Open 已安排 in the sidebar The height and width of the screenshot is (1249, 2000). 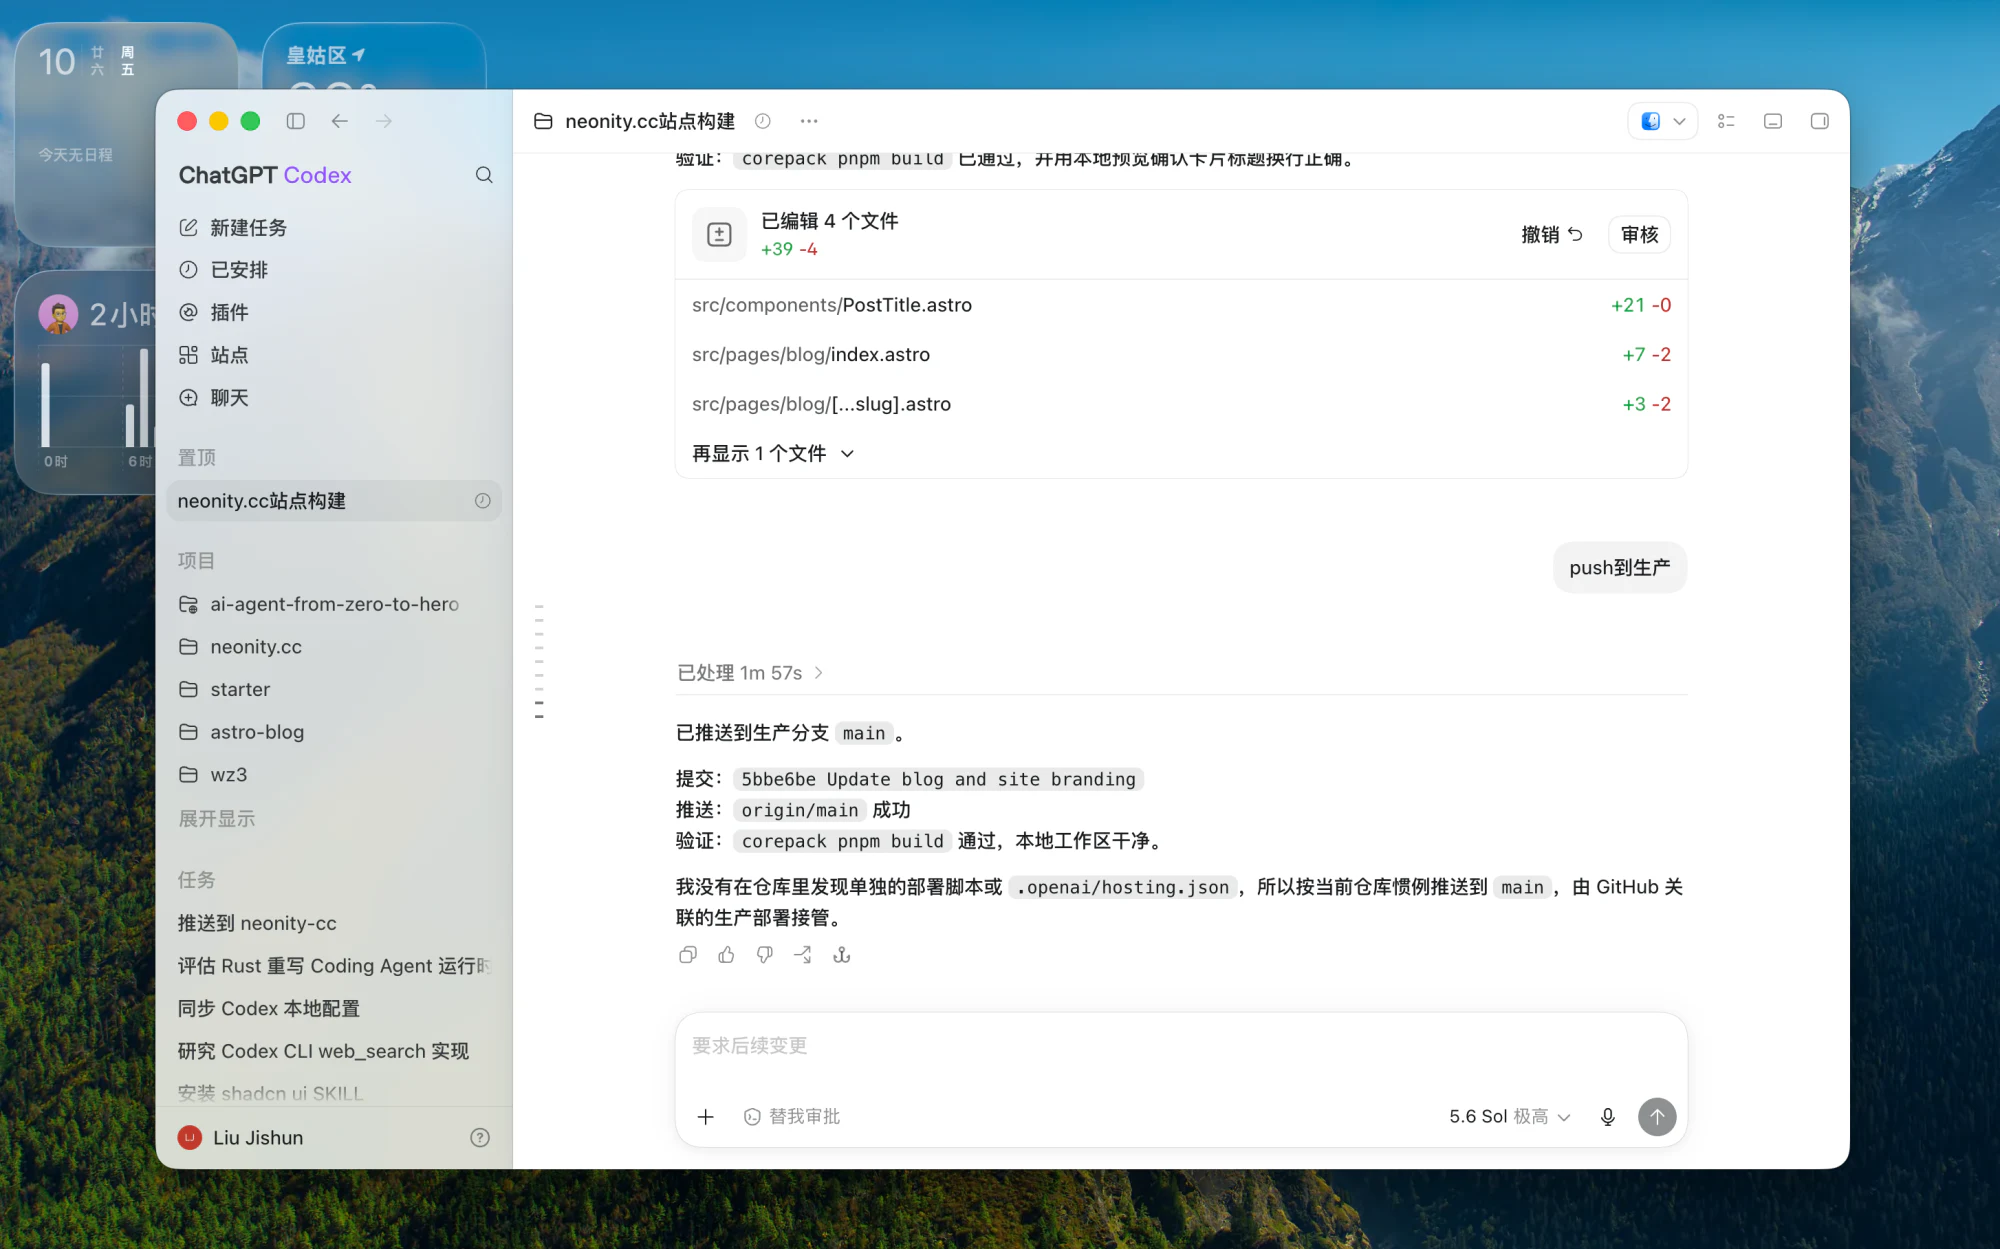coord(334,270)
